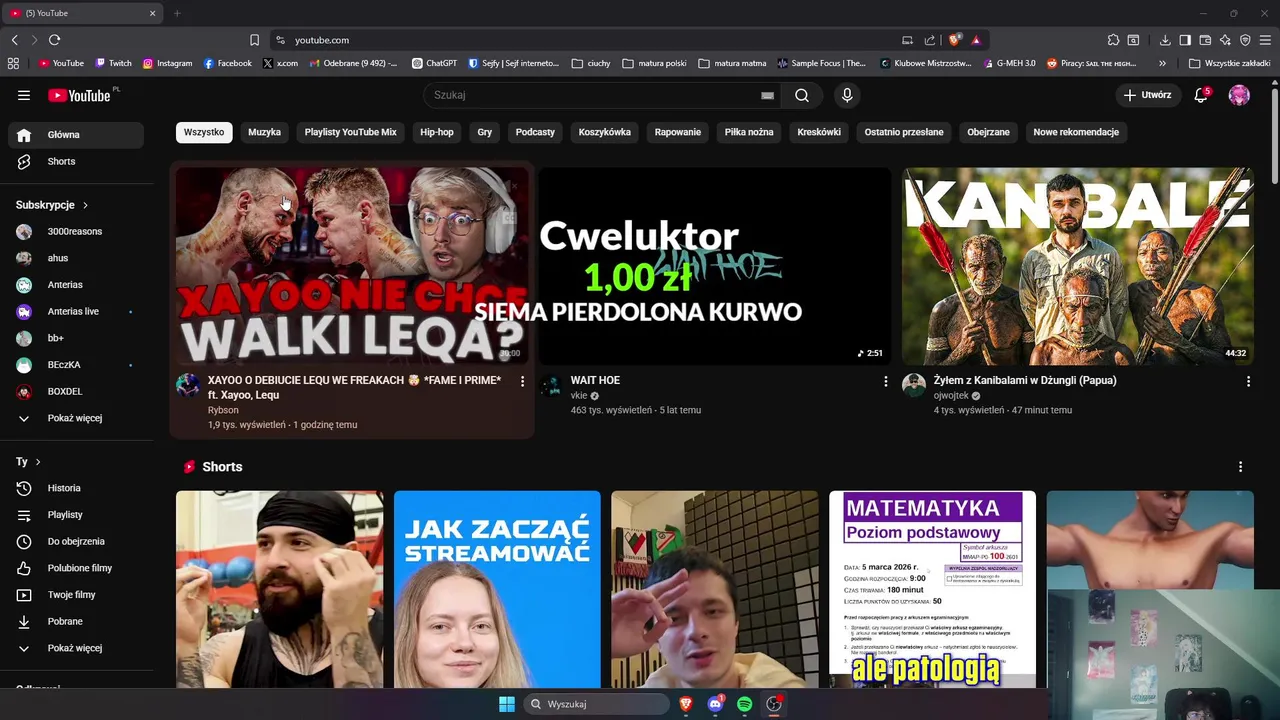Go to Główna in the sidebar

tap(78, 135)
